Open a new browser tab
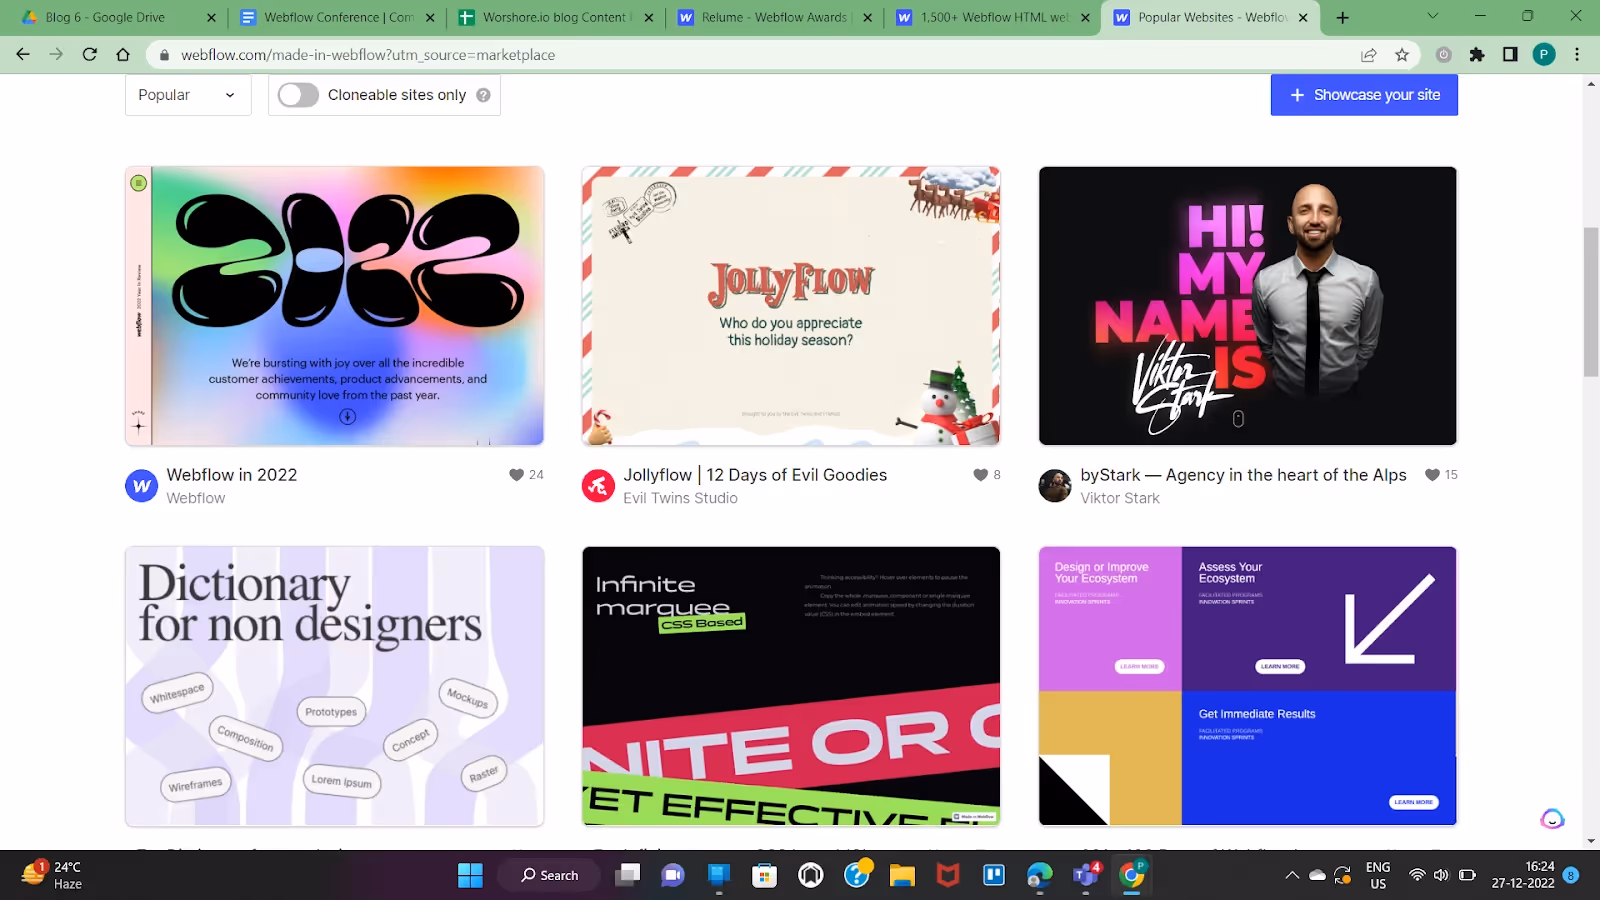Image resolution: width=1600 pixels, height=900 pixels. tap(1342, 17)
